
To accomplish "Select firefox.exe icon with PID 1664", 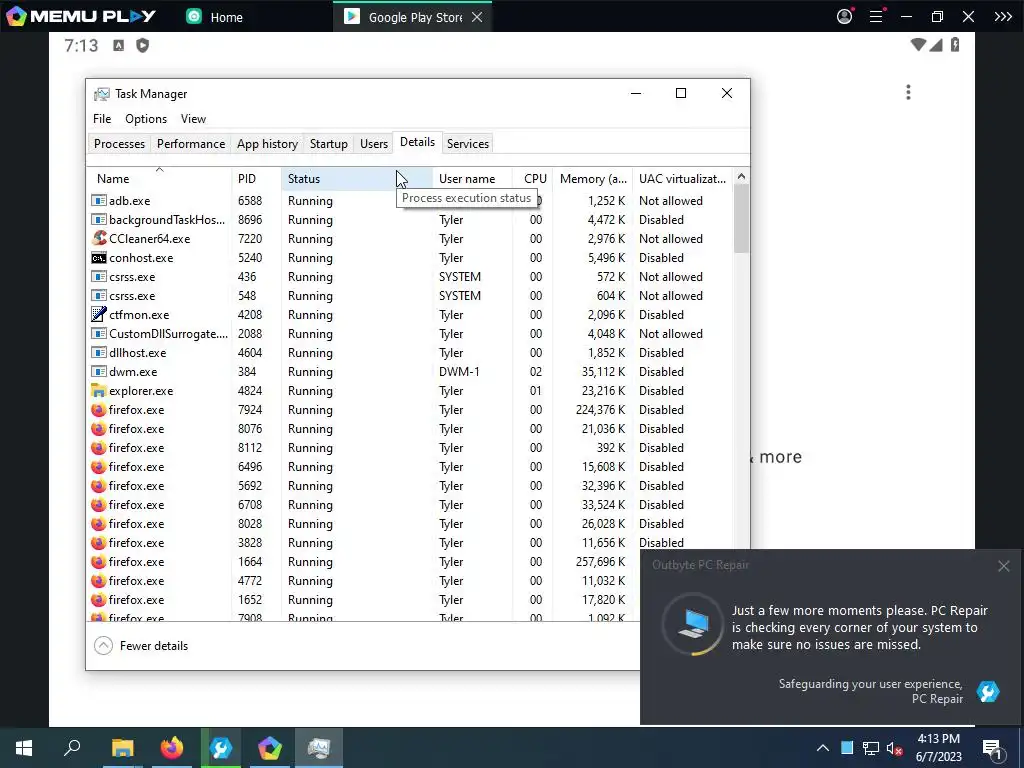I will pyautogui.click(x=99, y=562).
